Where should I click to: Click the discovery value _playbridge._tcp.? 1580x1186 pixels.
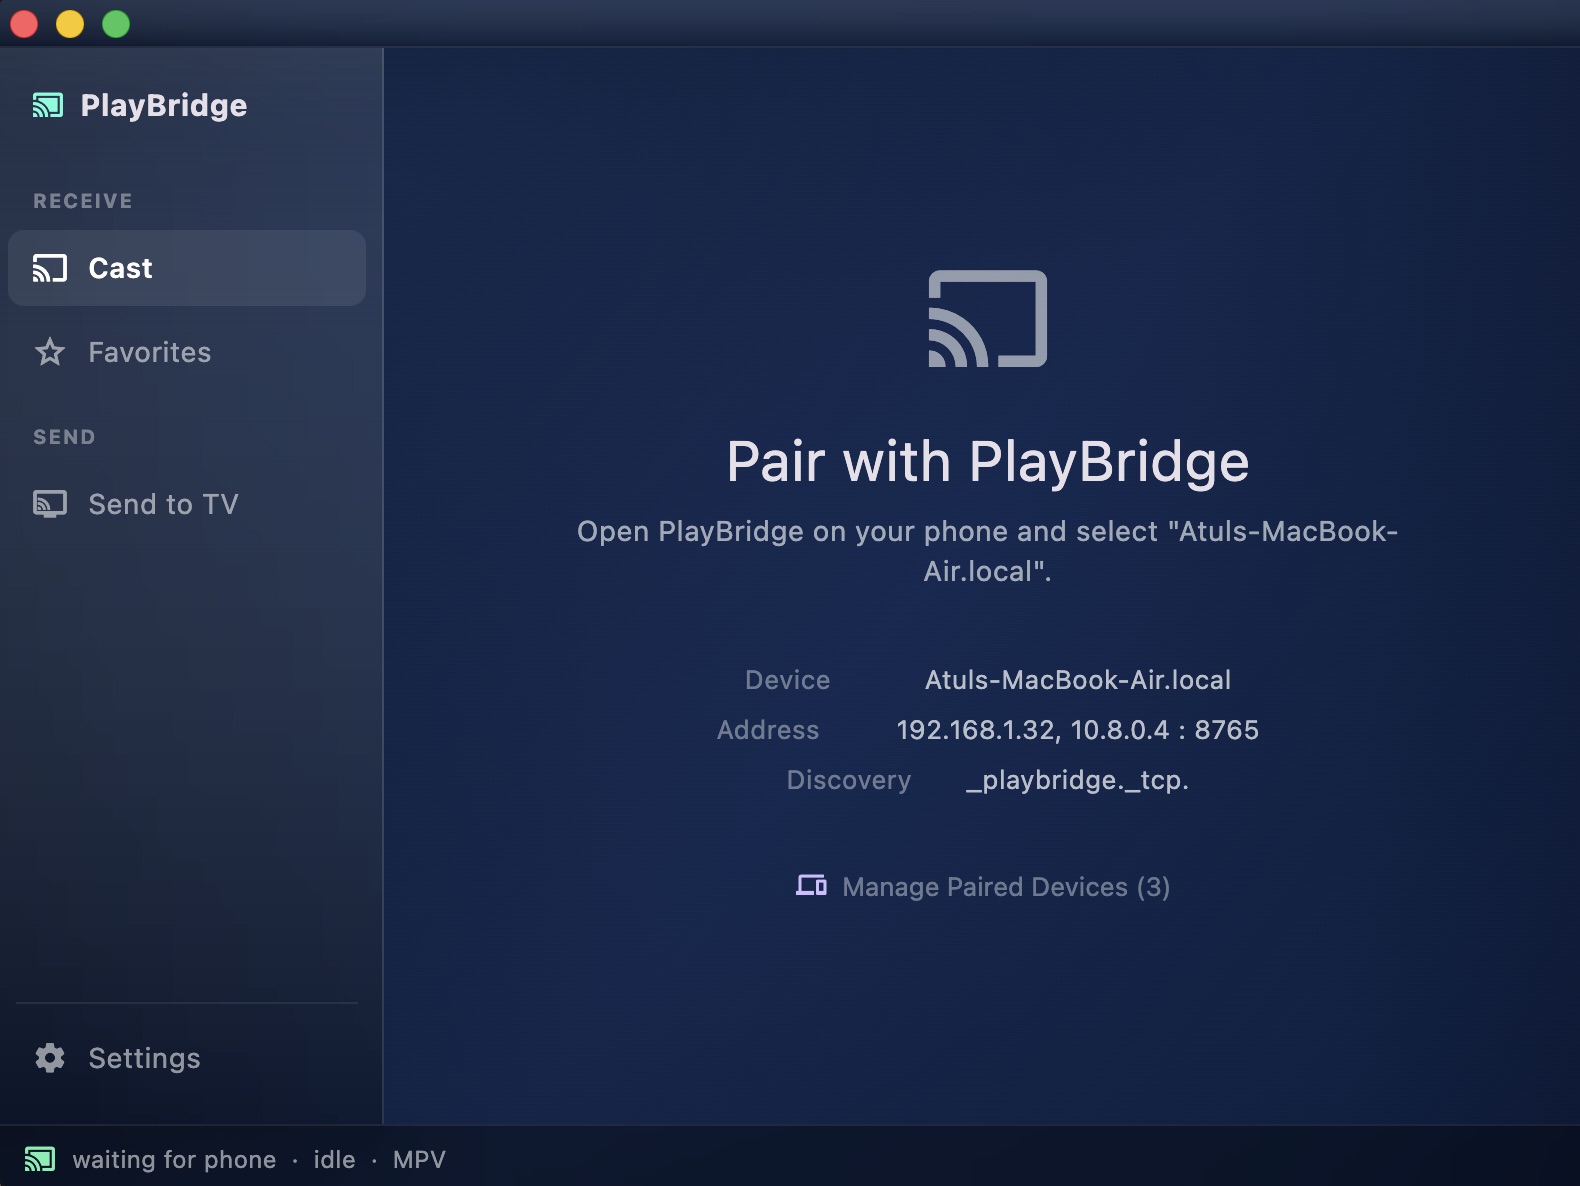point(1078,780)
